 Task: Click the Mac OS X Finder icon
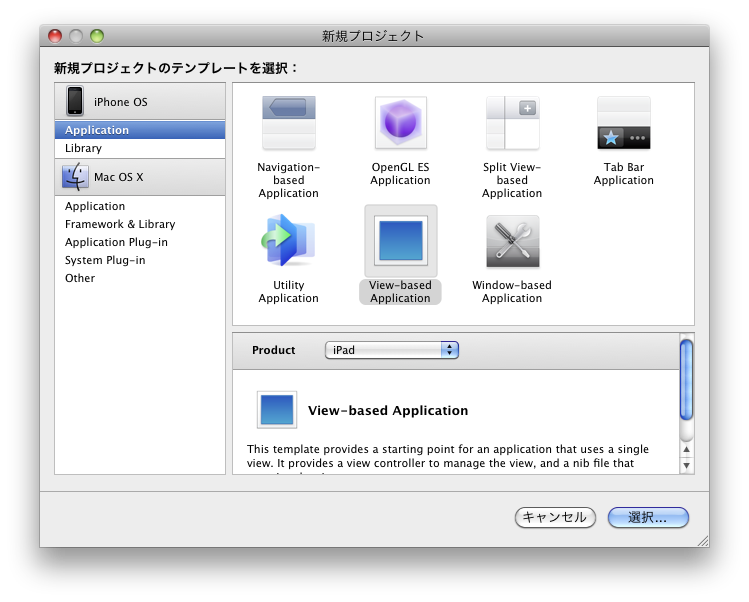(75, 177)
